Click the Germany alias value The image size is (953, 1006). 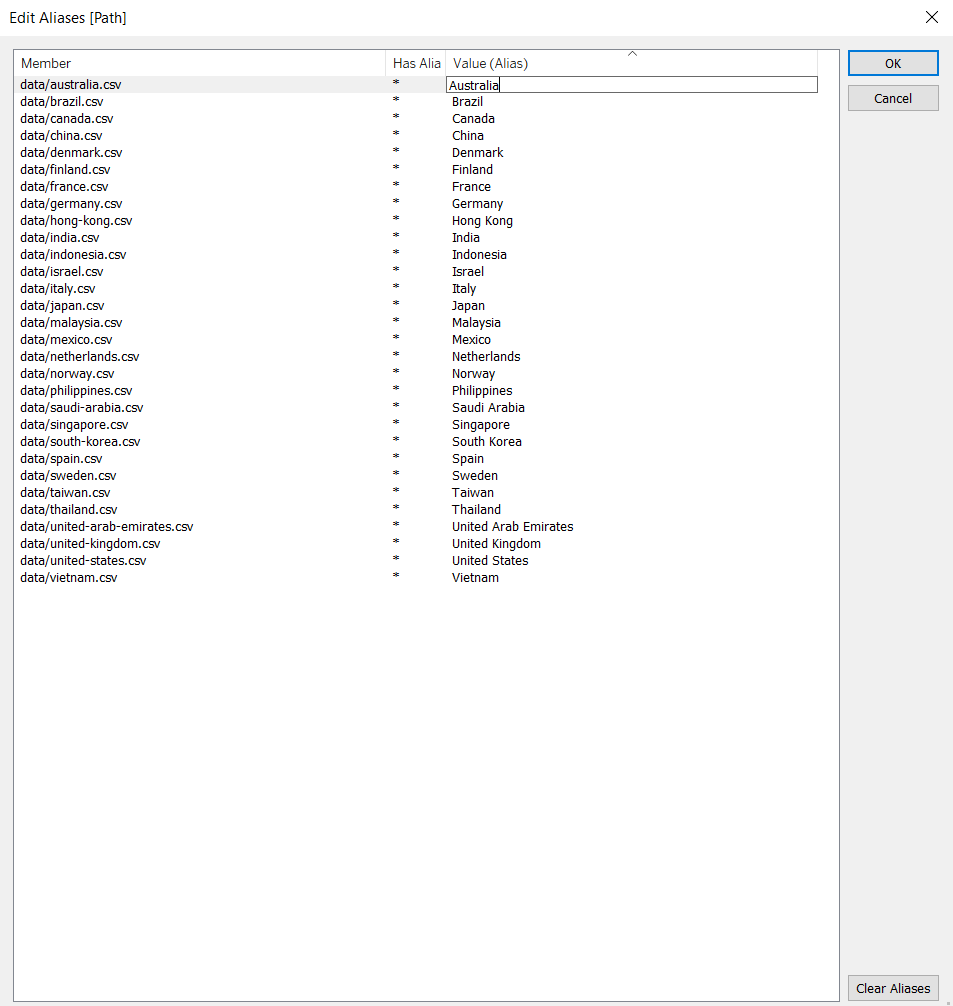tap(477, 203)
